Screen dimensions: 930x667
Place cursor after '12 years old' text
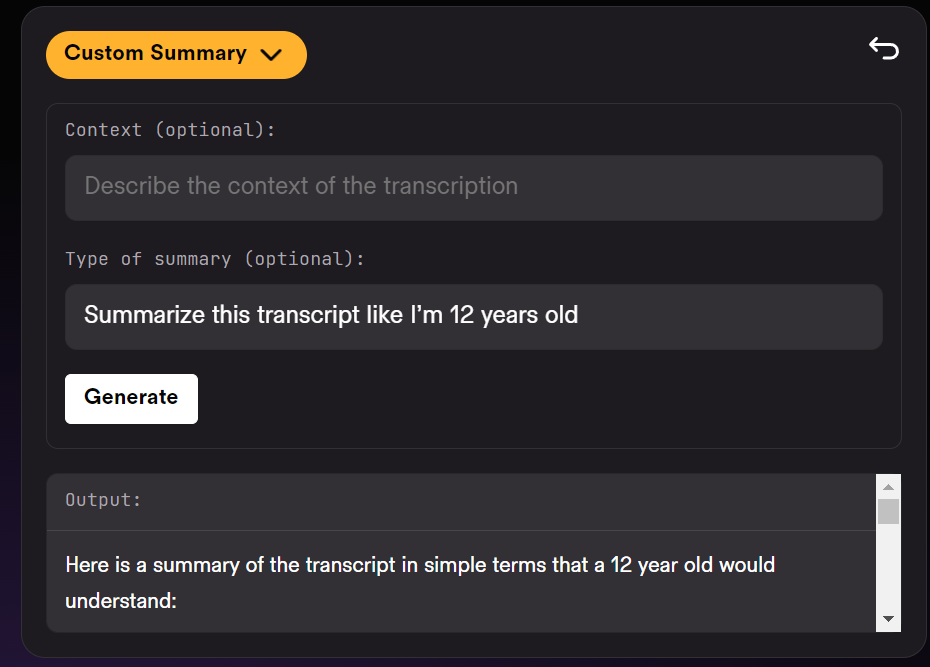pos(580,316)
